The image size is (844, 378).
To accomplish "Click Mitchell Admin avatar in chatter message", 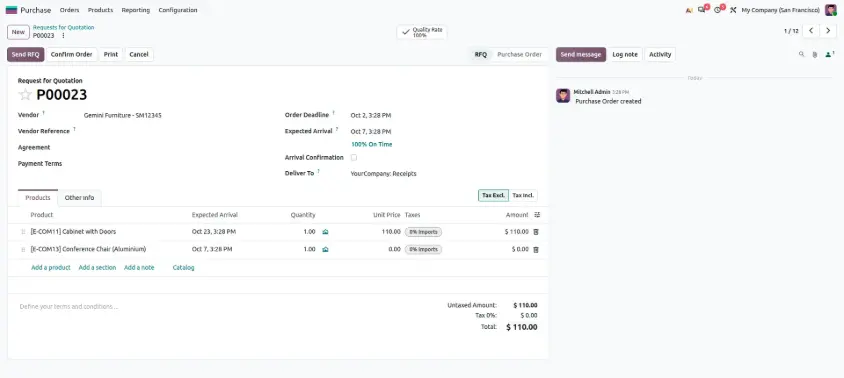I will (x=563, y=96).
